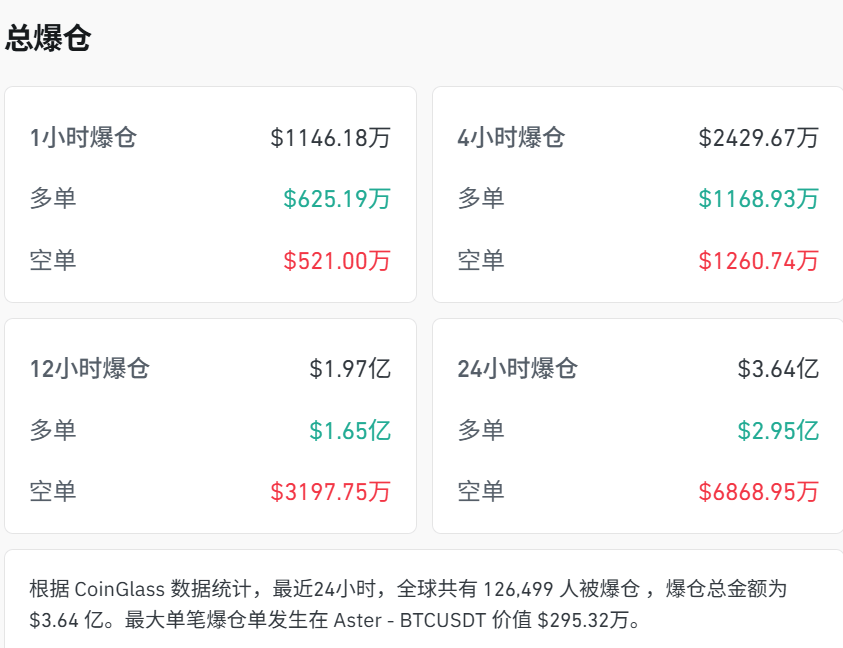Image resolution: width=843 pixels, height=648 pixels.
Task: Click the 总爆仓 section heading
Action: coord(48,38)
